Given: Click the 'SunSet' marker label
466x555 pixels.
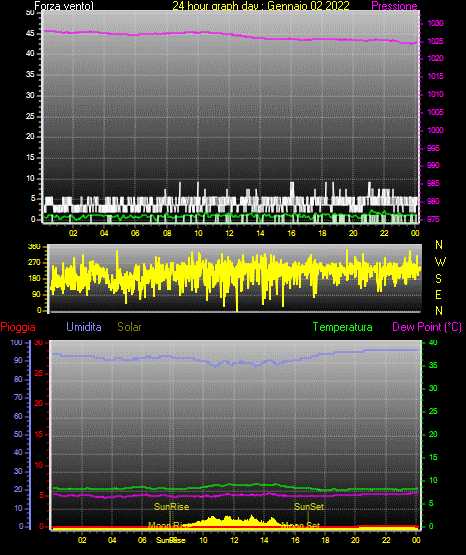Looking at the screenshot, I should tap(309, 507).
